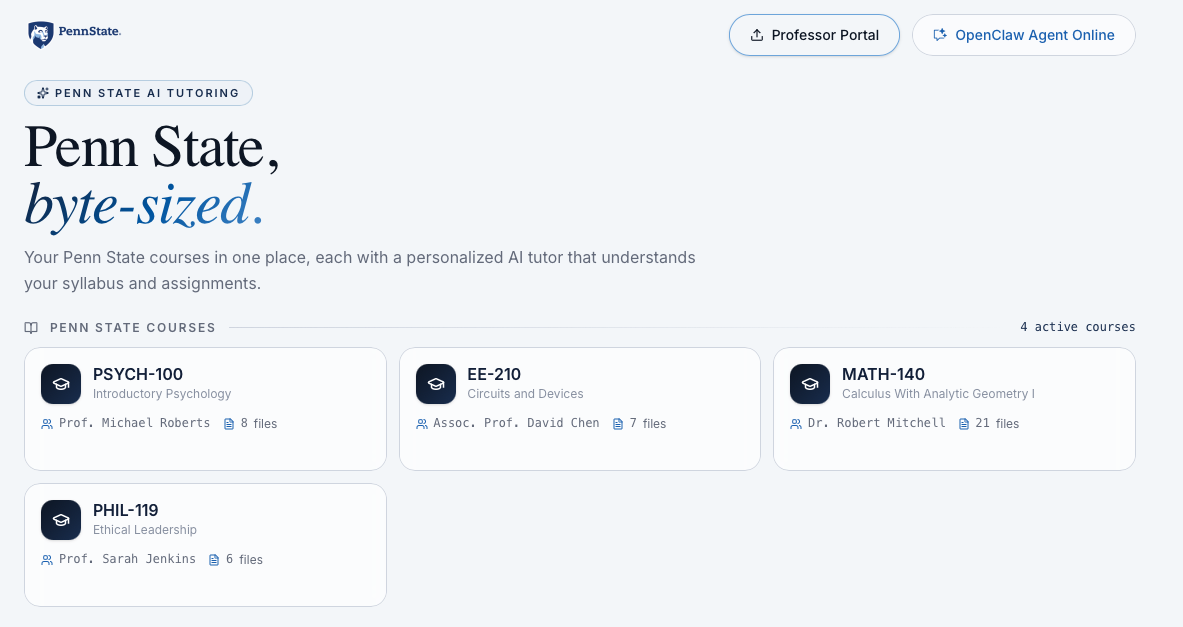Click the book icon beside Penn State Courses
The height and width of the screenshot is (627, 1183).
32,328
